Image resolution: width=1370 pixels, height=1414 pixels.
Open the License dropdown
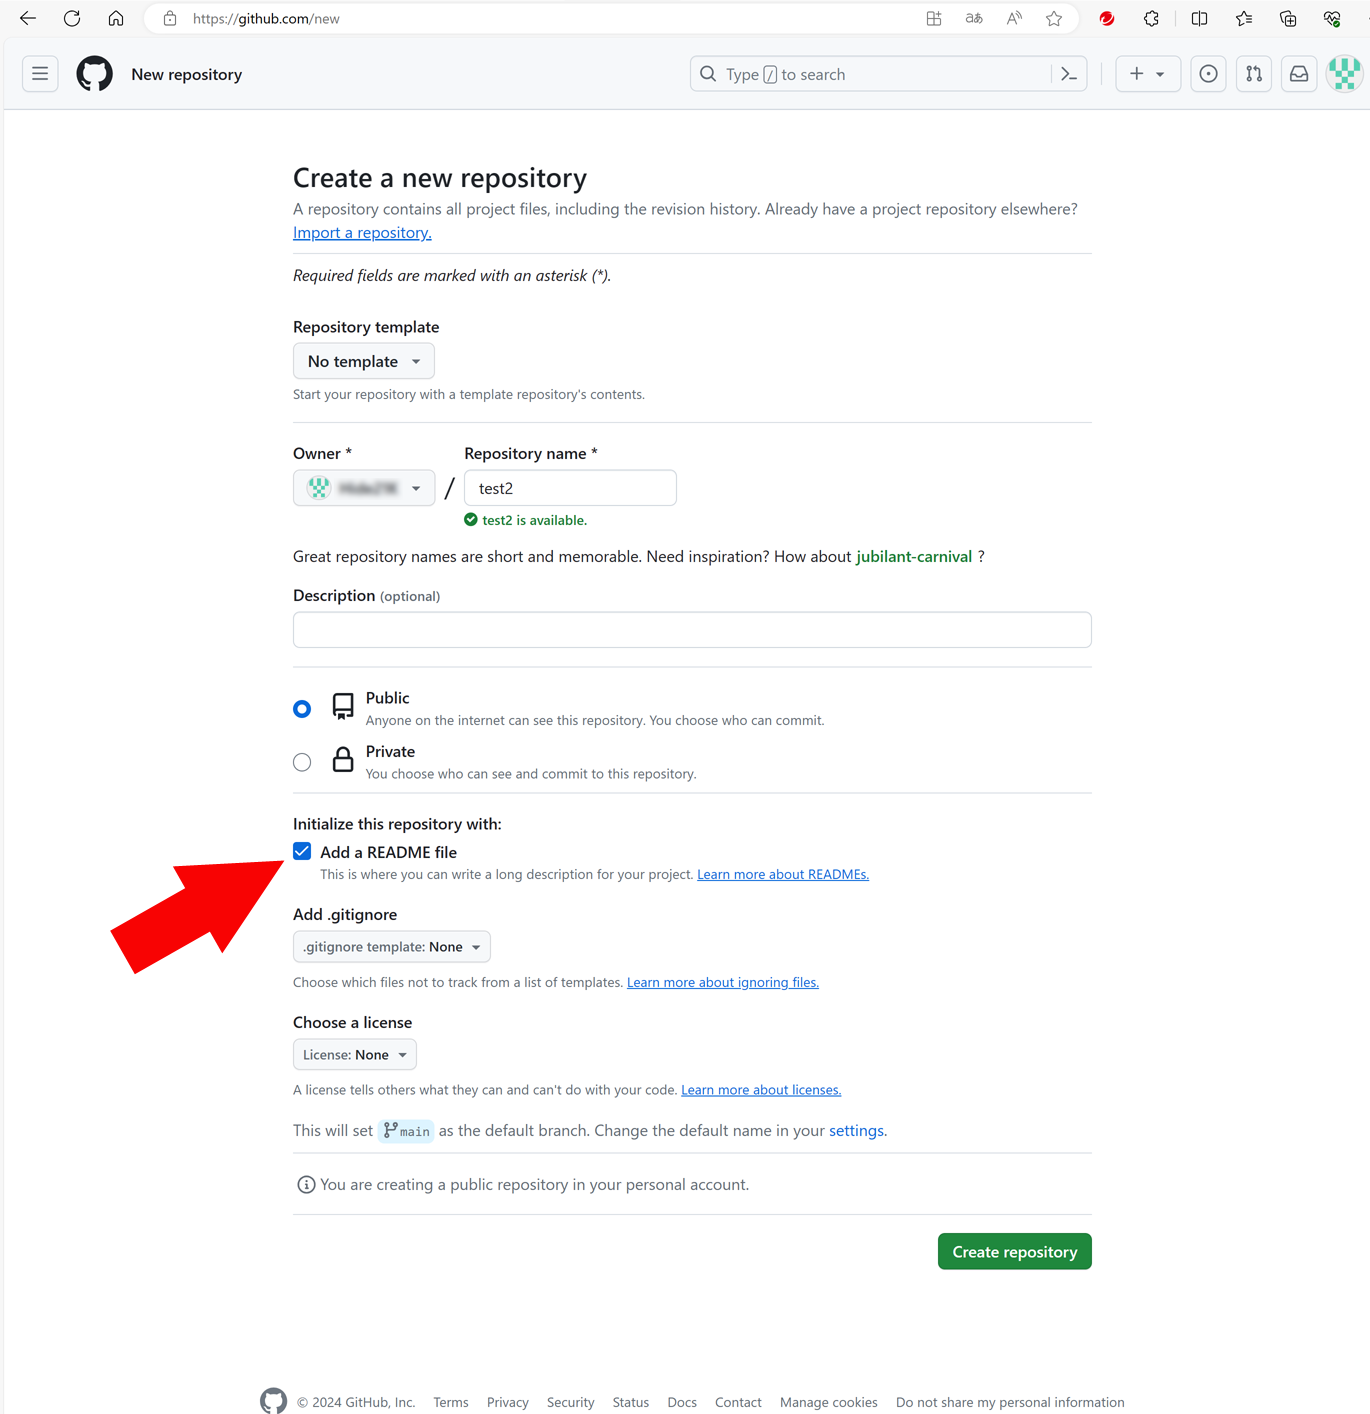354,1054
